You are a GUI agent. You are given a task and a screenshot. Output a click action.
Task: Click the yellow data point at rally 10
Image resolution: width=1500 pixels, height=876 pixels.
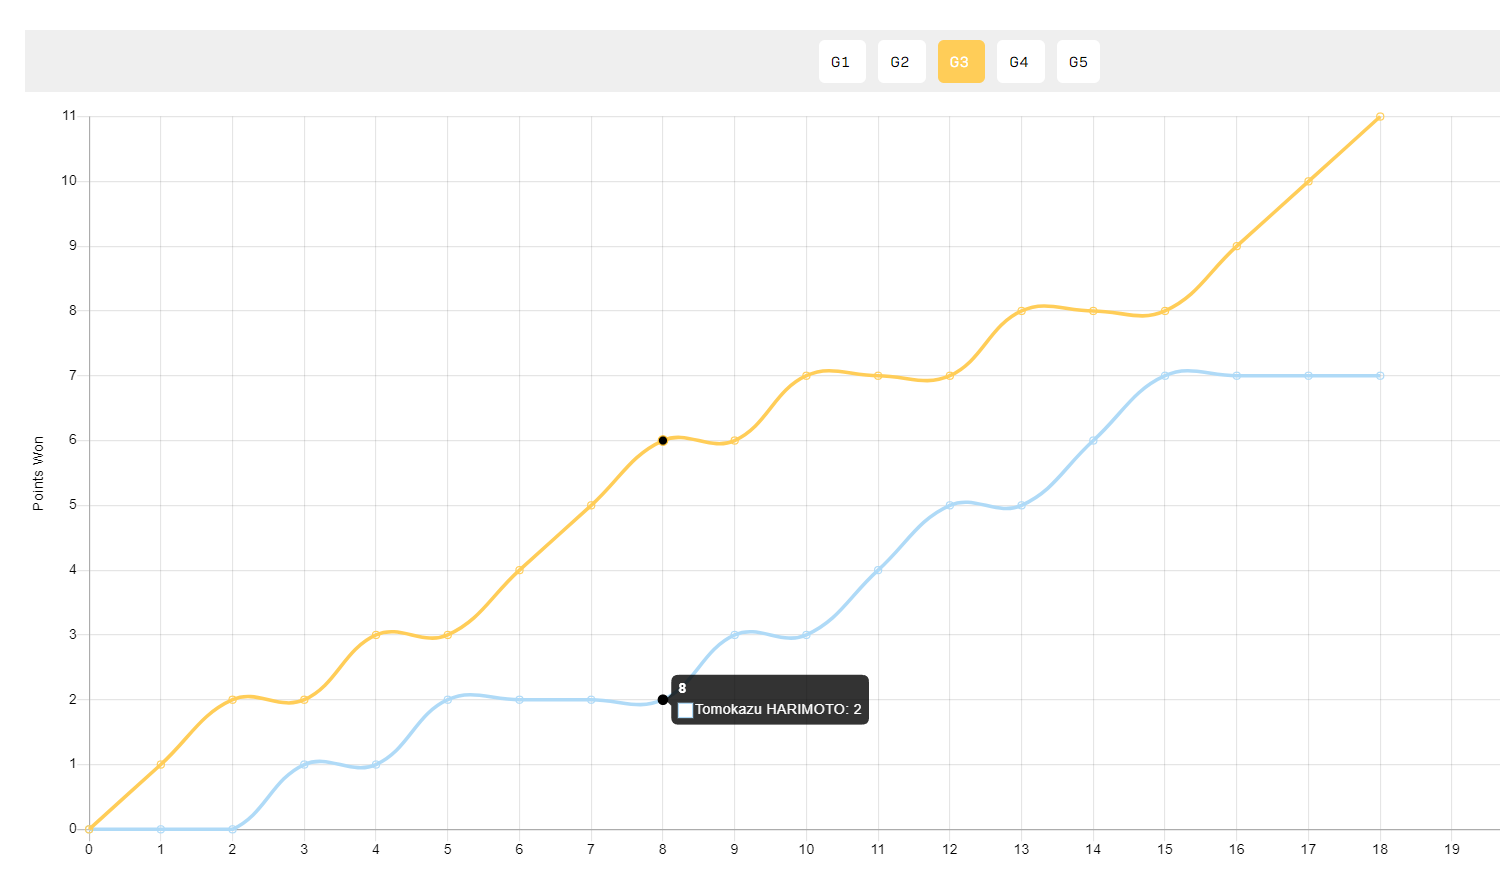(x=806, y=376)
